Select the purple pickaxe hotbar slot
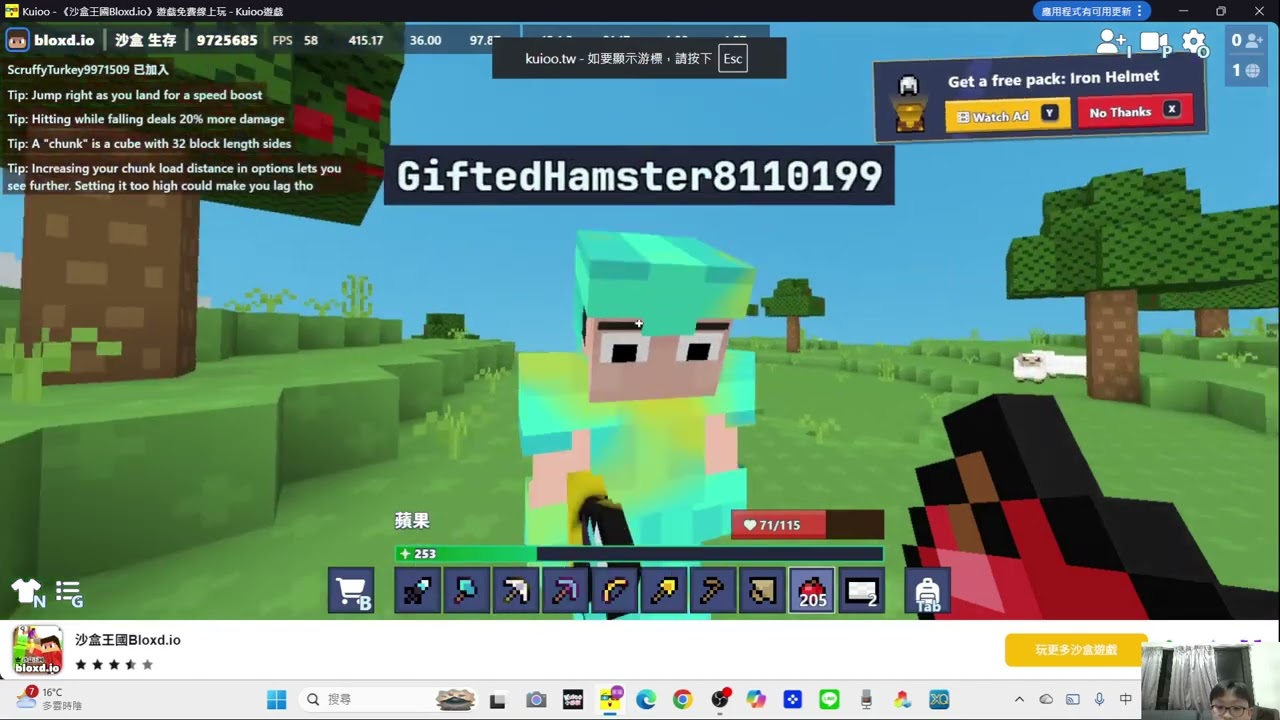Viewport: 1280px width, 720px height. click(x=565, y=591)
